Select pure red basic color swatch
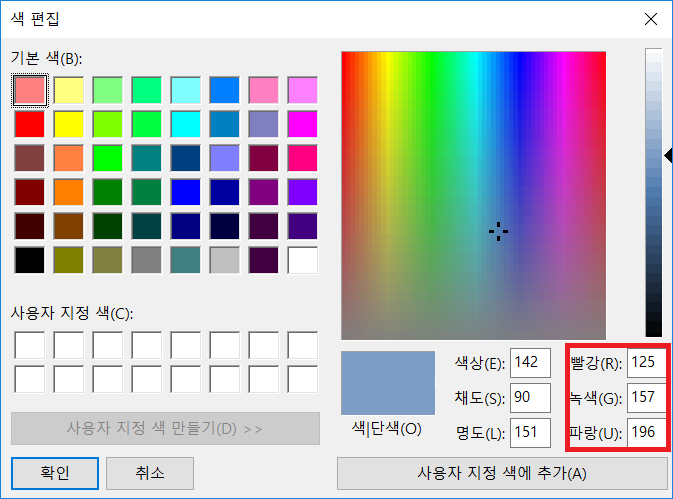This screenshot has width=673, height=499. (30, 124)
